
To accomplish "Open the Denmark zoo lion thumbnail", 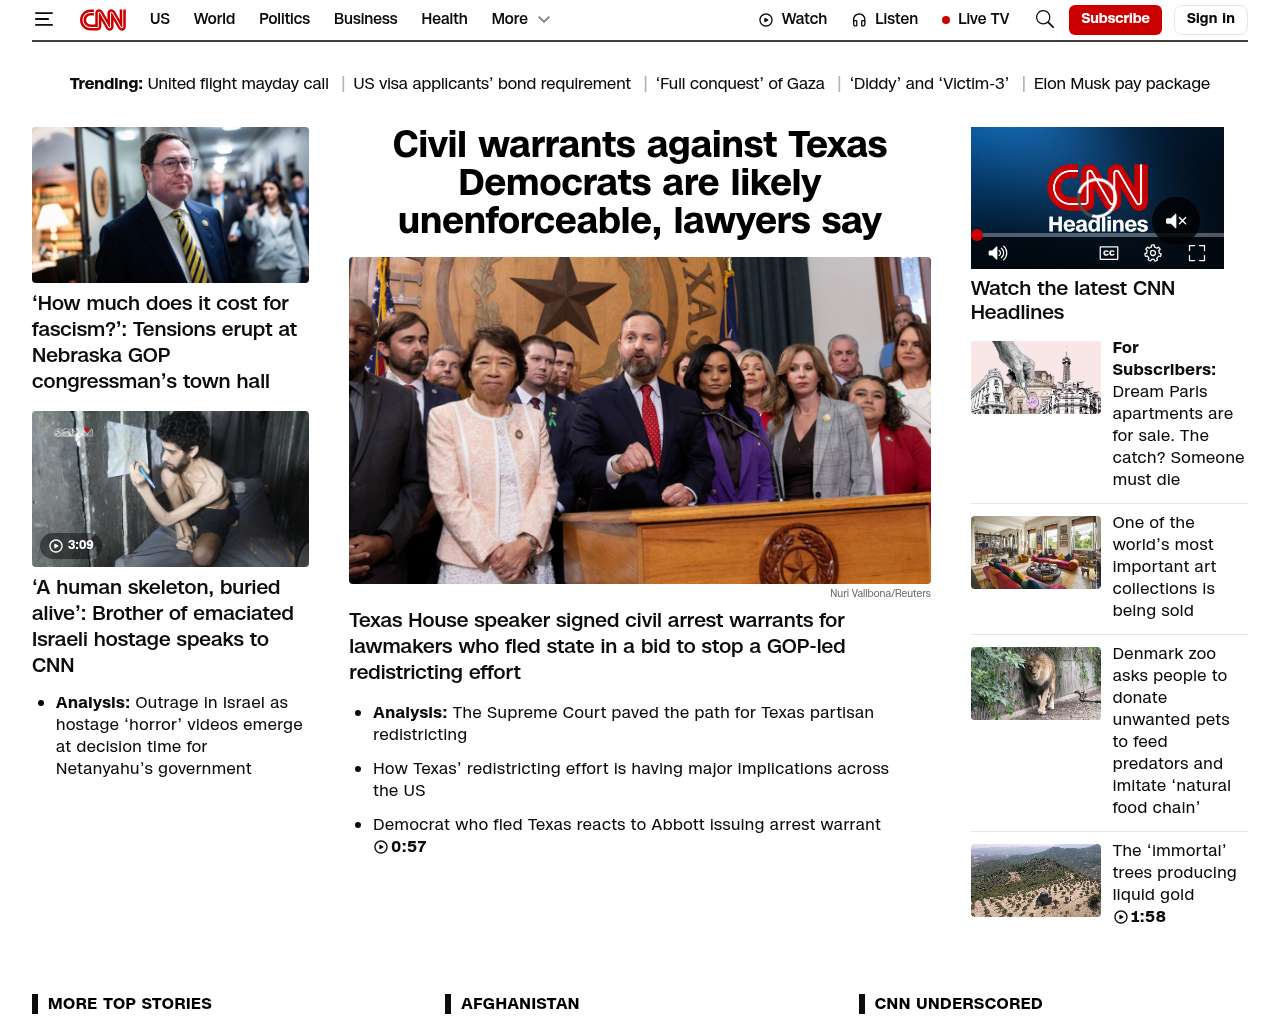I will point(1036,683).
